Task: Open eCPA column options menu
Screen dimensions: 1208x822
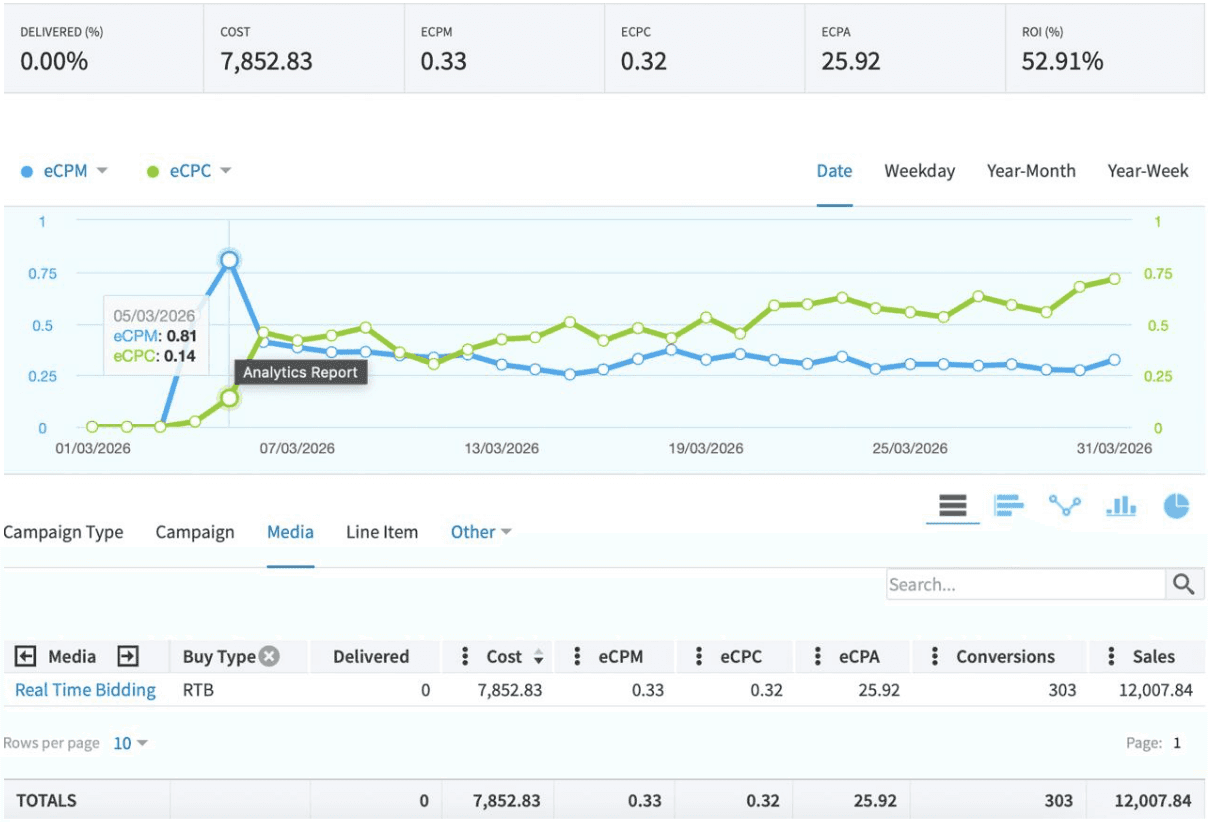Action: pyautogui.click(x=818, y=657)
